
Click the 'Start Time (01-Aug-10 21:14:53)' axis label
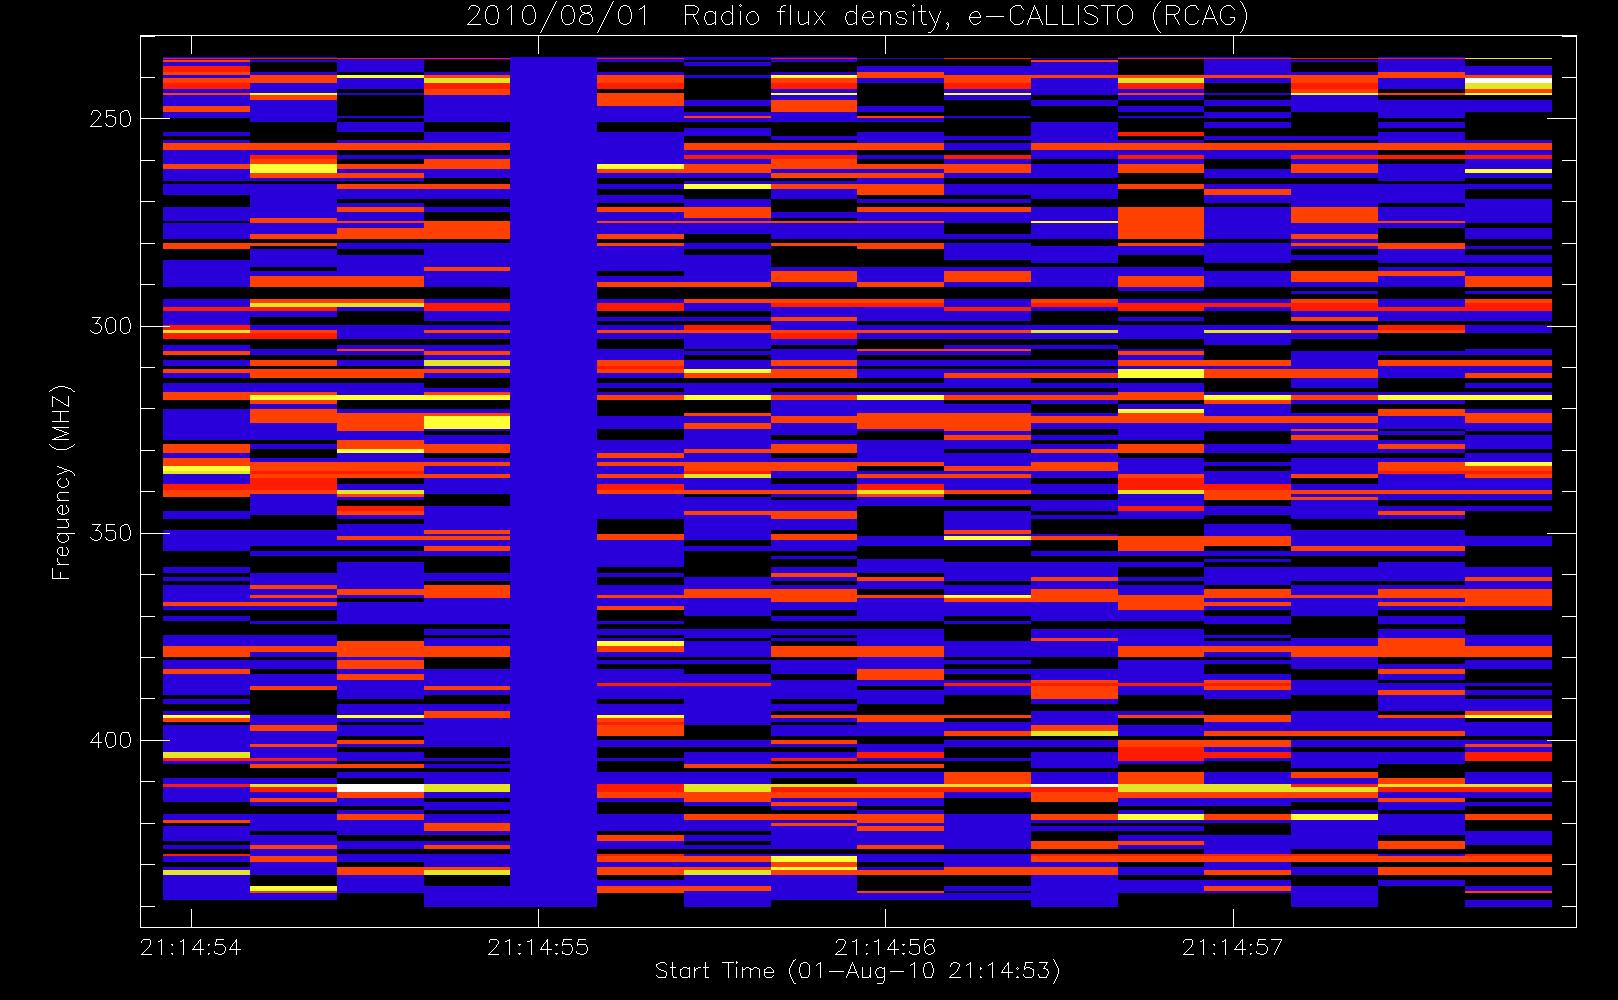click(857, 971)
